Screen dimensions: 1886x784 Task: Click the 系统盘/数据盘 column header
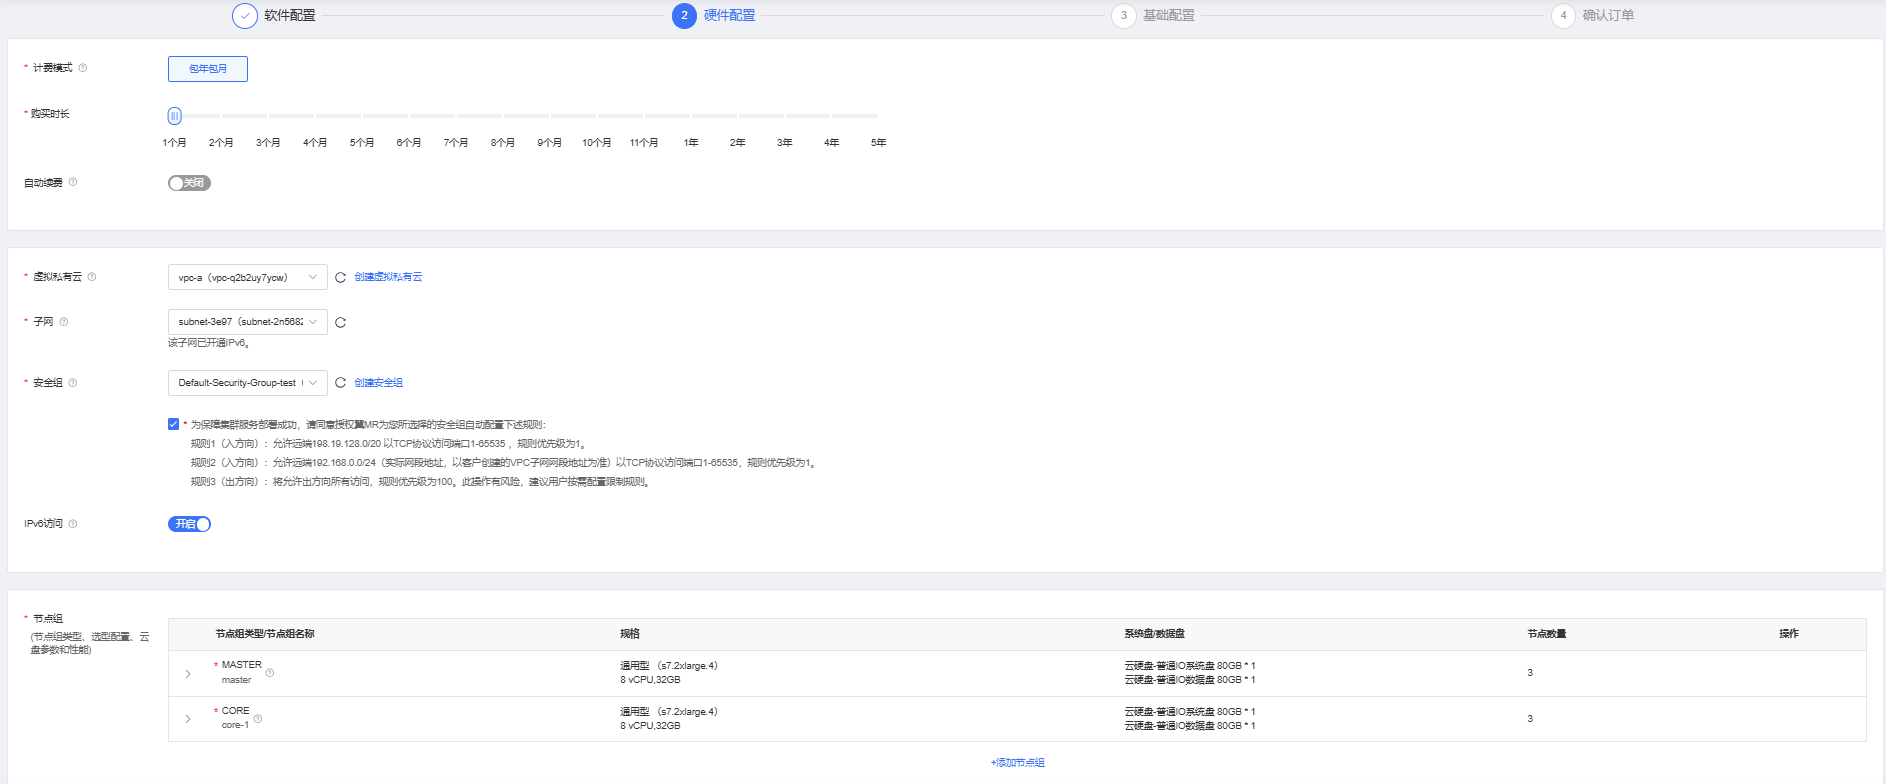click(1155, 634)
